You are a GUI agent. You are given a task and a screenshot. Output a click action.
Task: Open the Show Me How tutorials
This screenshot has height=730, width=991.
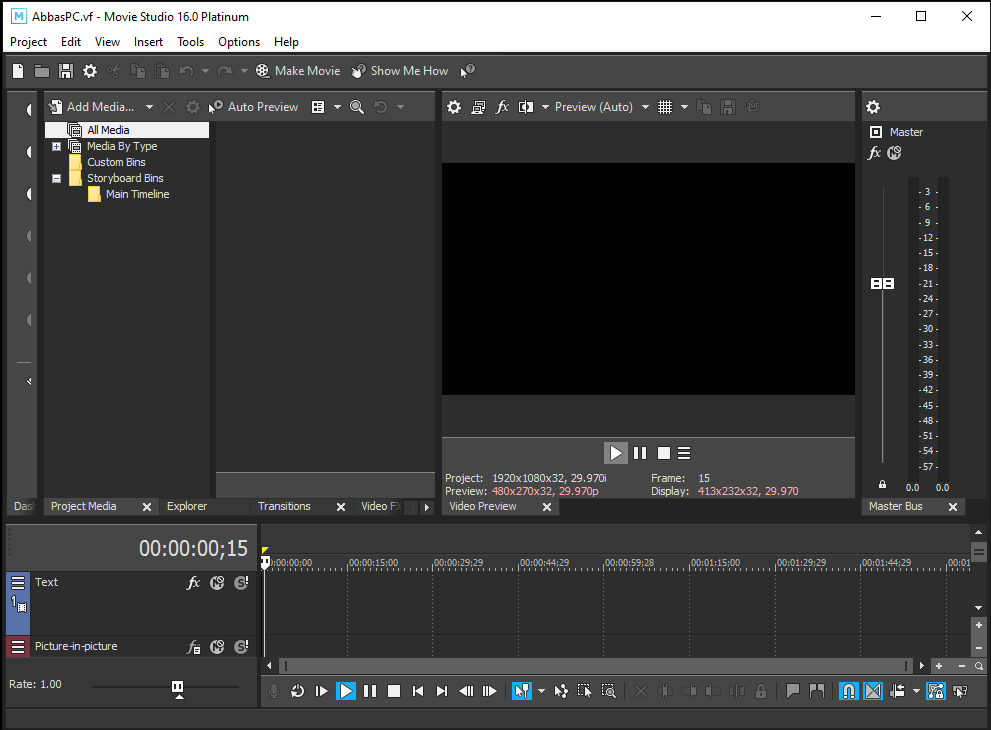400,71
